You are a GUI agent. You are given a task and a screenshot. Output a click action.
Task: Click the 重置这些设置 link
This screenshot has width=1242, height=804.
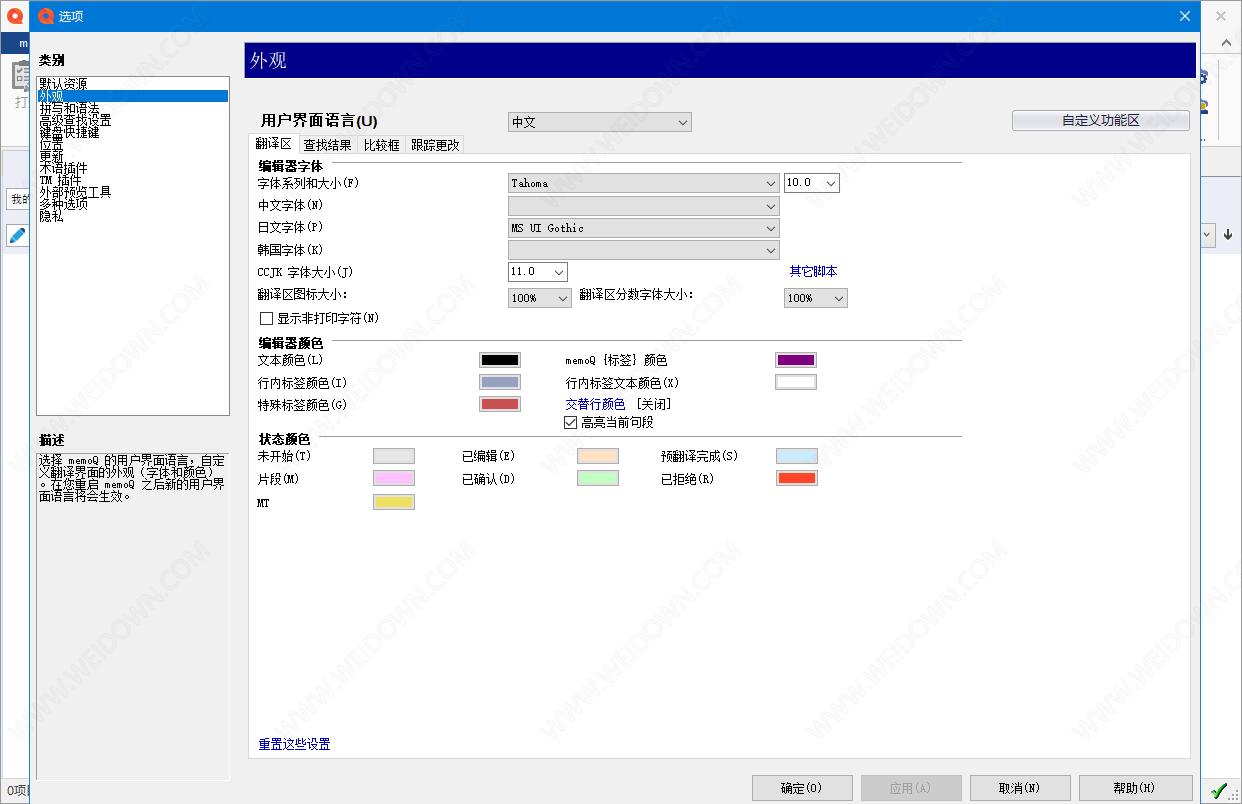[x=294, y=744]
